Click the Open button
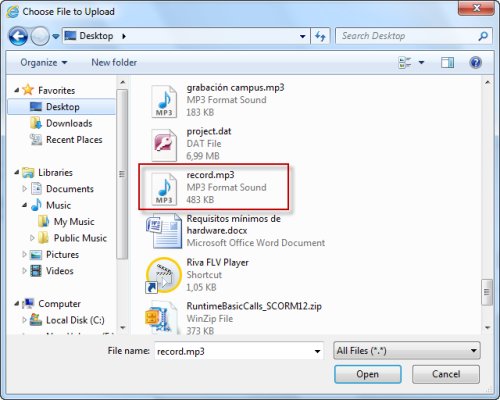Screen dimensions: 500x400 (368, 374)
